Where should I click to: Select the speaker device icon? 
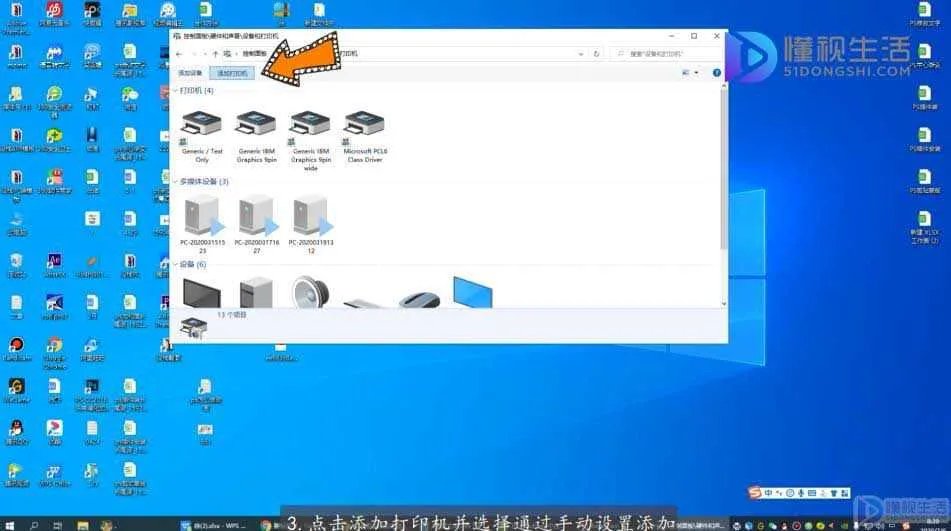tap(310, 292)
